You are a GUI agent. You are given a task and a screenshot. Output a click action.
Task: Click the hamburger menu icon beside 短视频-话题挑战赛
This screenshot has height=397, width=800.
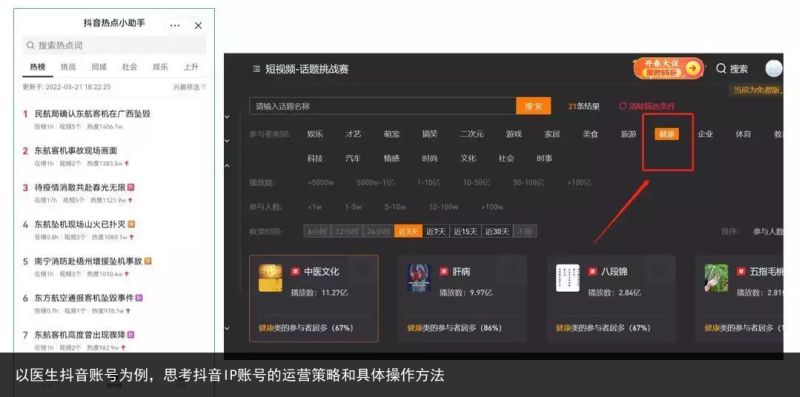pyautogui.click(x=256, y=69)
